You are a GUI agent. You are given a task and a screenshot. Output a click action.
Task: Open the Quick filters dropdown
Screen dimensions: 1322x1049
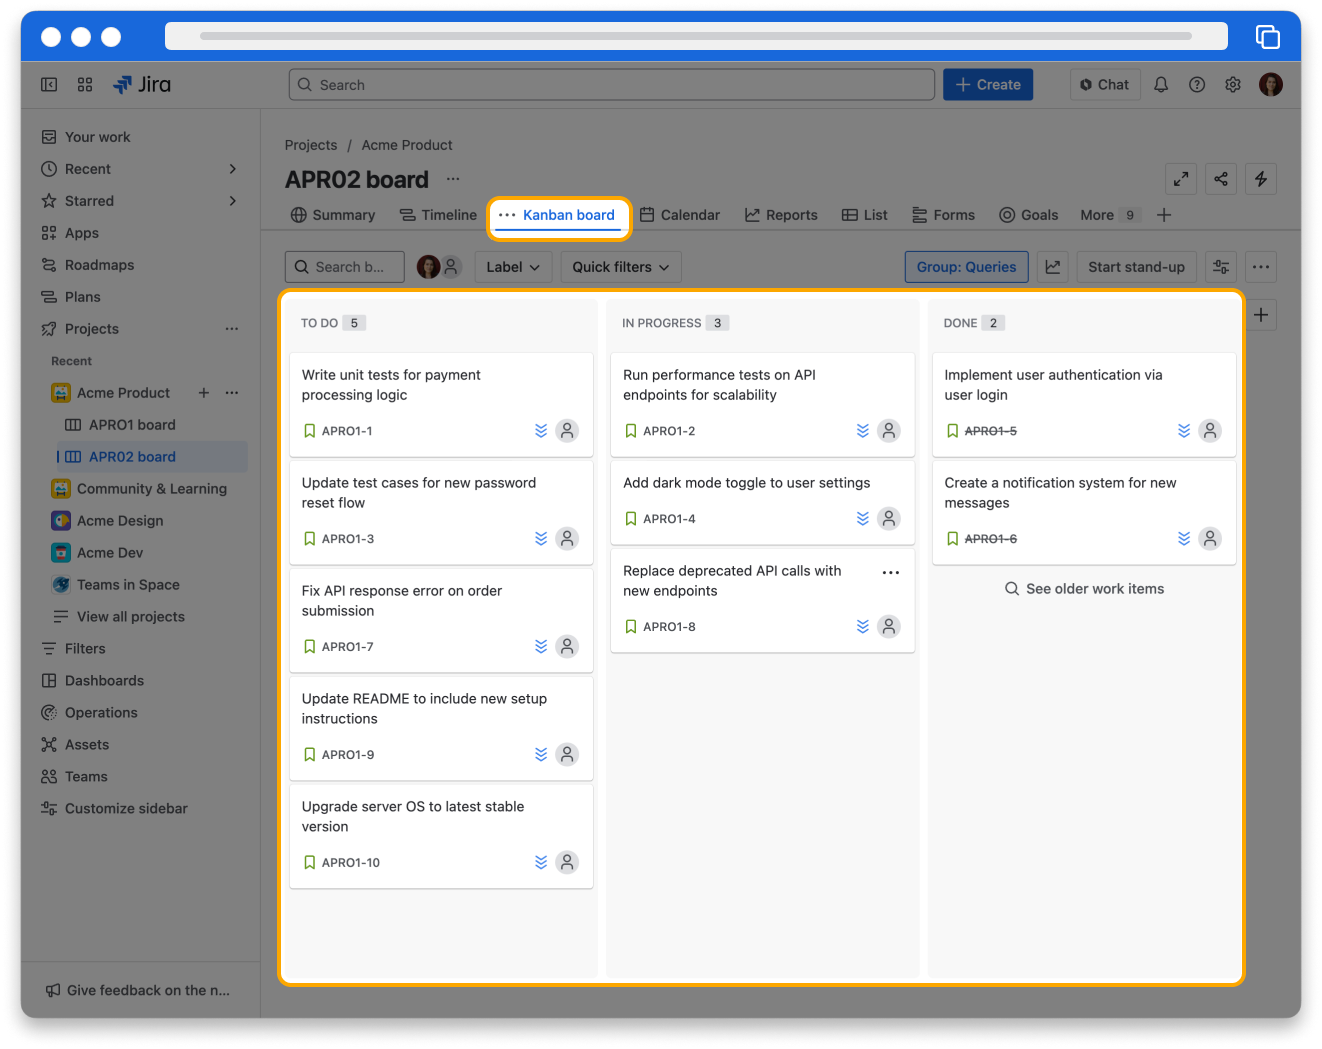(x=621, y=267)
